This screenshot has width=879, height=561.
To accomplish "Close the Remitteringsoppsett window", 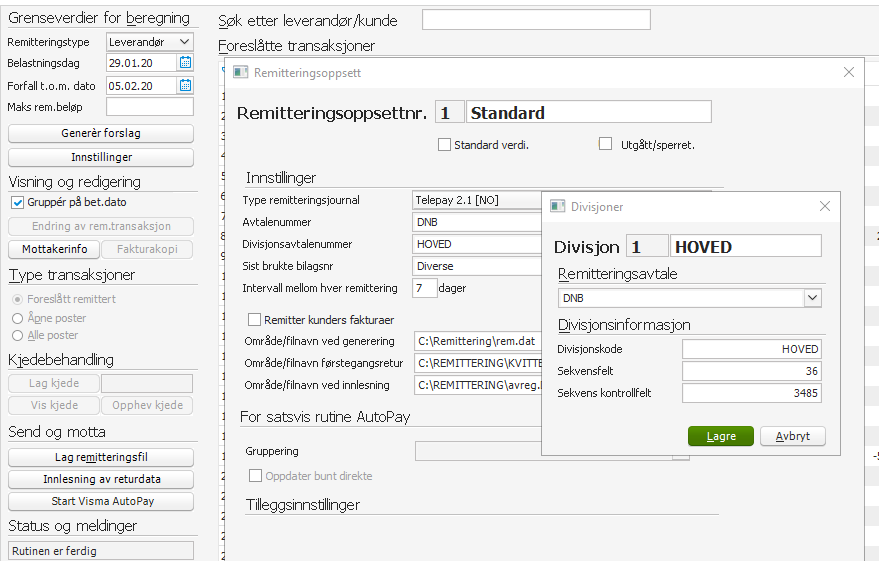I will (849, 72).
